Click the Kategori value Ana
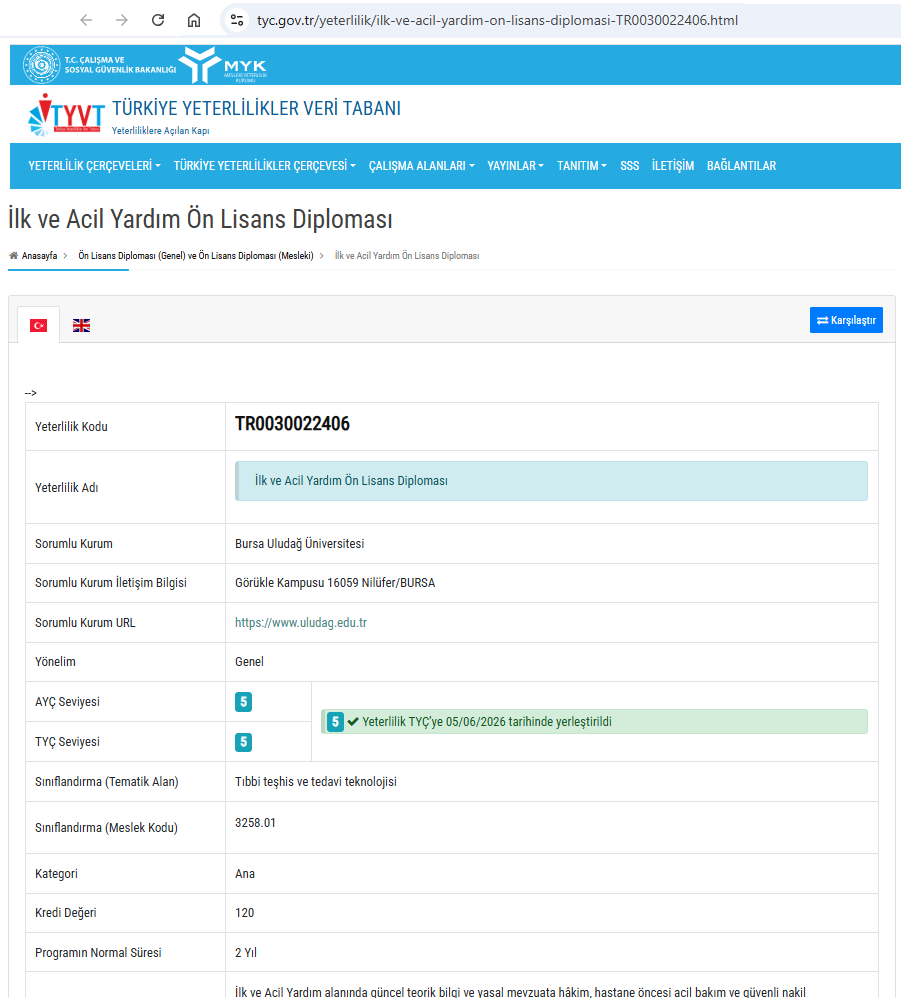Image resolution: width=901 pixels, height=998 pixels. pos(245,874)
